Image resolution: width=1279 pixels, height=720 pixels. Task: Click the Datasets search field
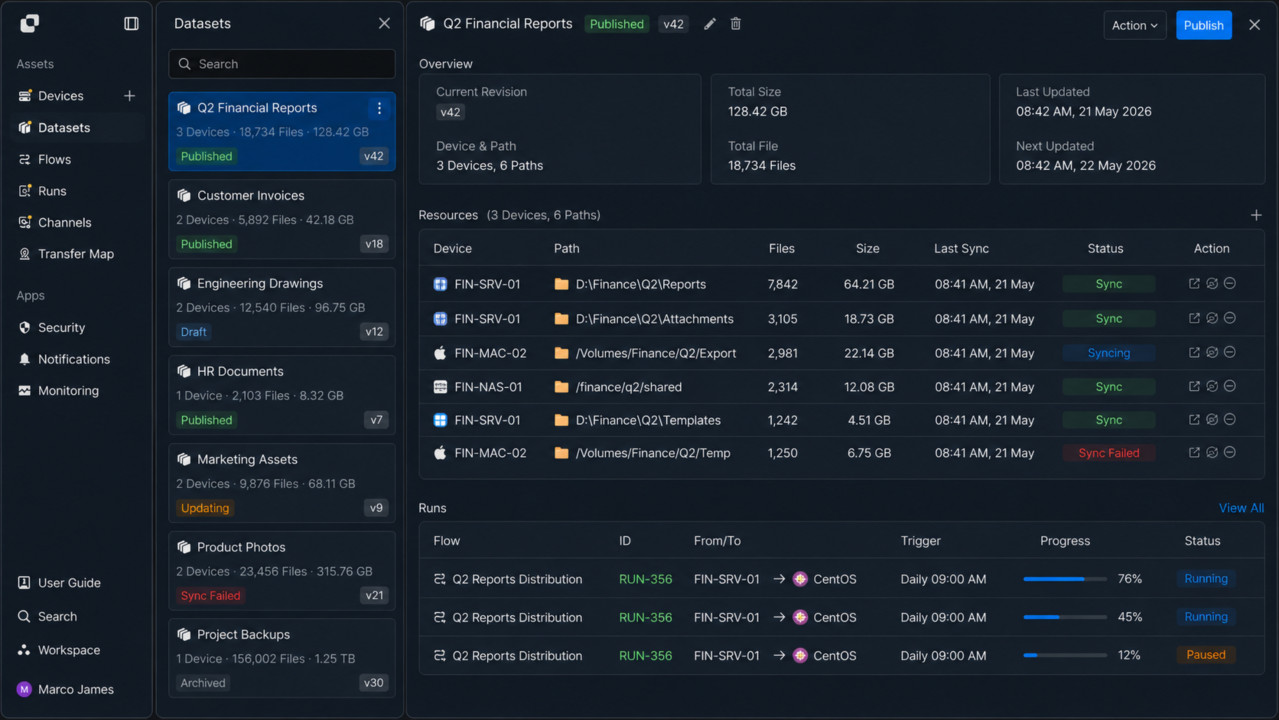pyautogui.click(x=282, y=64)
